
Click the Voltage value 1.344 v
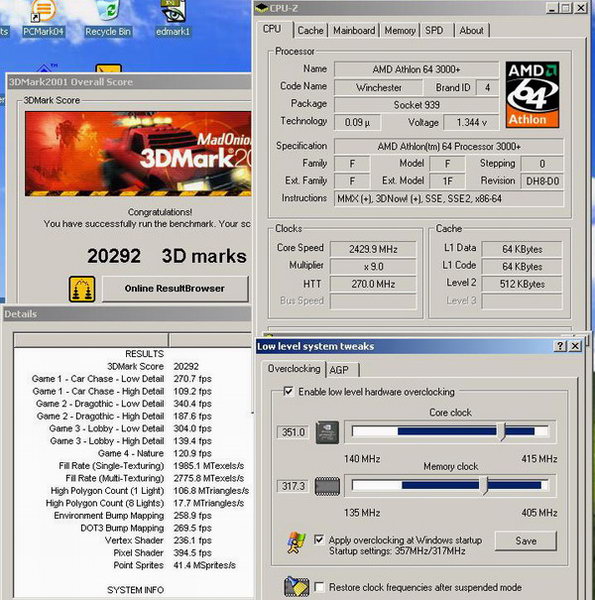pyautogui.click(x=471, y=122)
